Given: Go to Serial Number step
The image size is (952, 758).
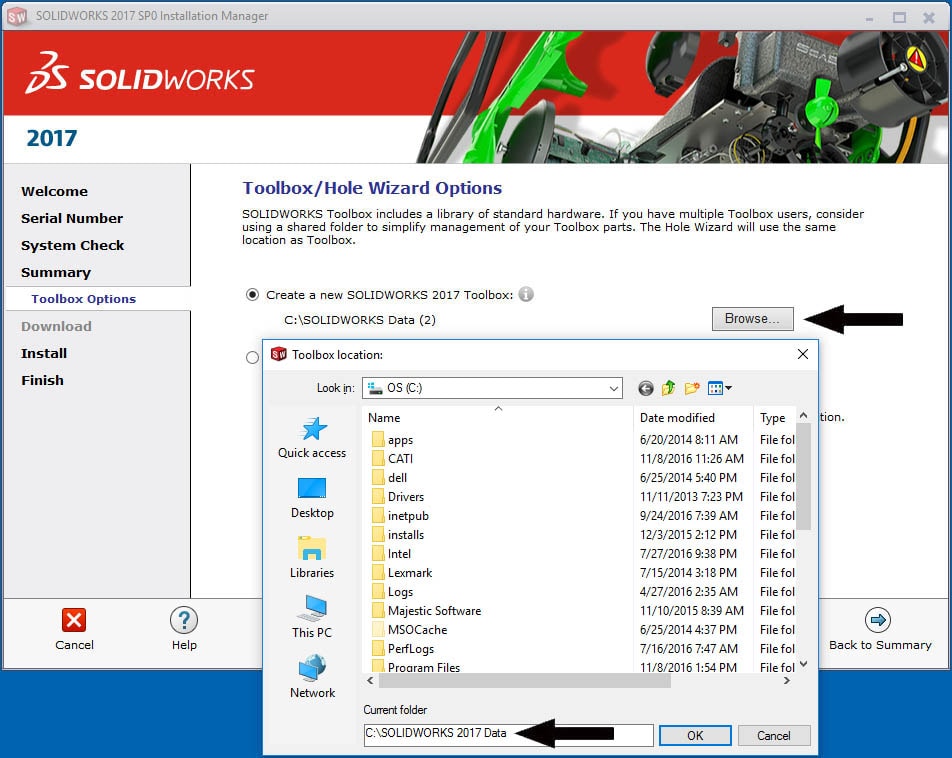Looking at the screenshot, I should (x=72, y=218).
